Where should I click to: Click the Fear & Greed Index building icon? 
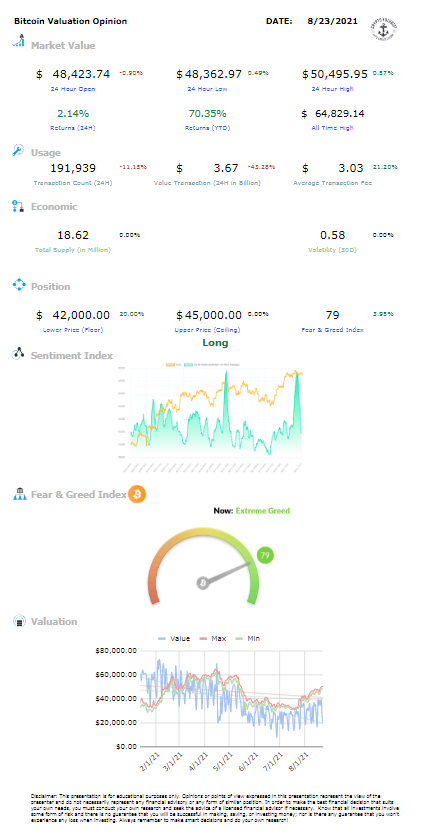[19, 494]
